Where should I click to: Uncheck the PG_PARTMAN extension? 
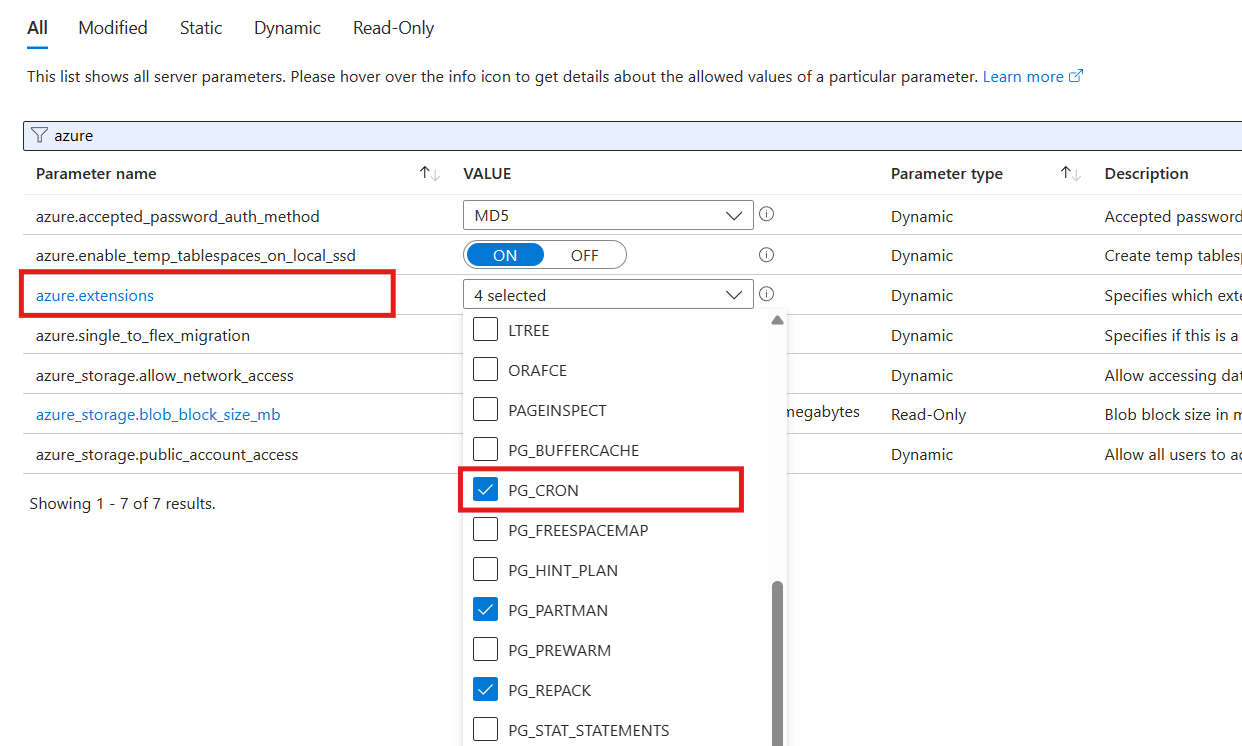(x=485, y=609)
